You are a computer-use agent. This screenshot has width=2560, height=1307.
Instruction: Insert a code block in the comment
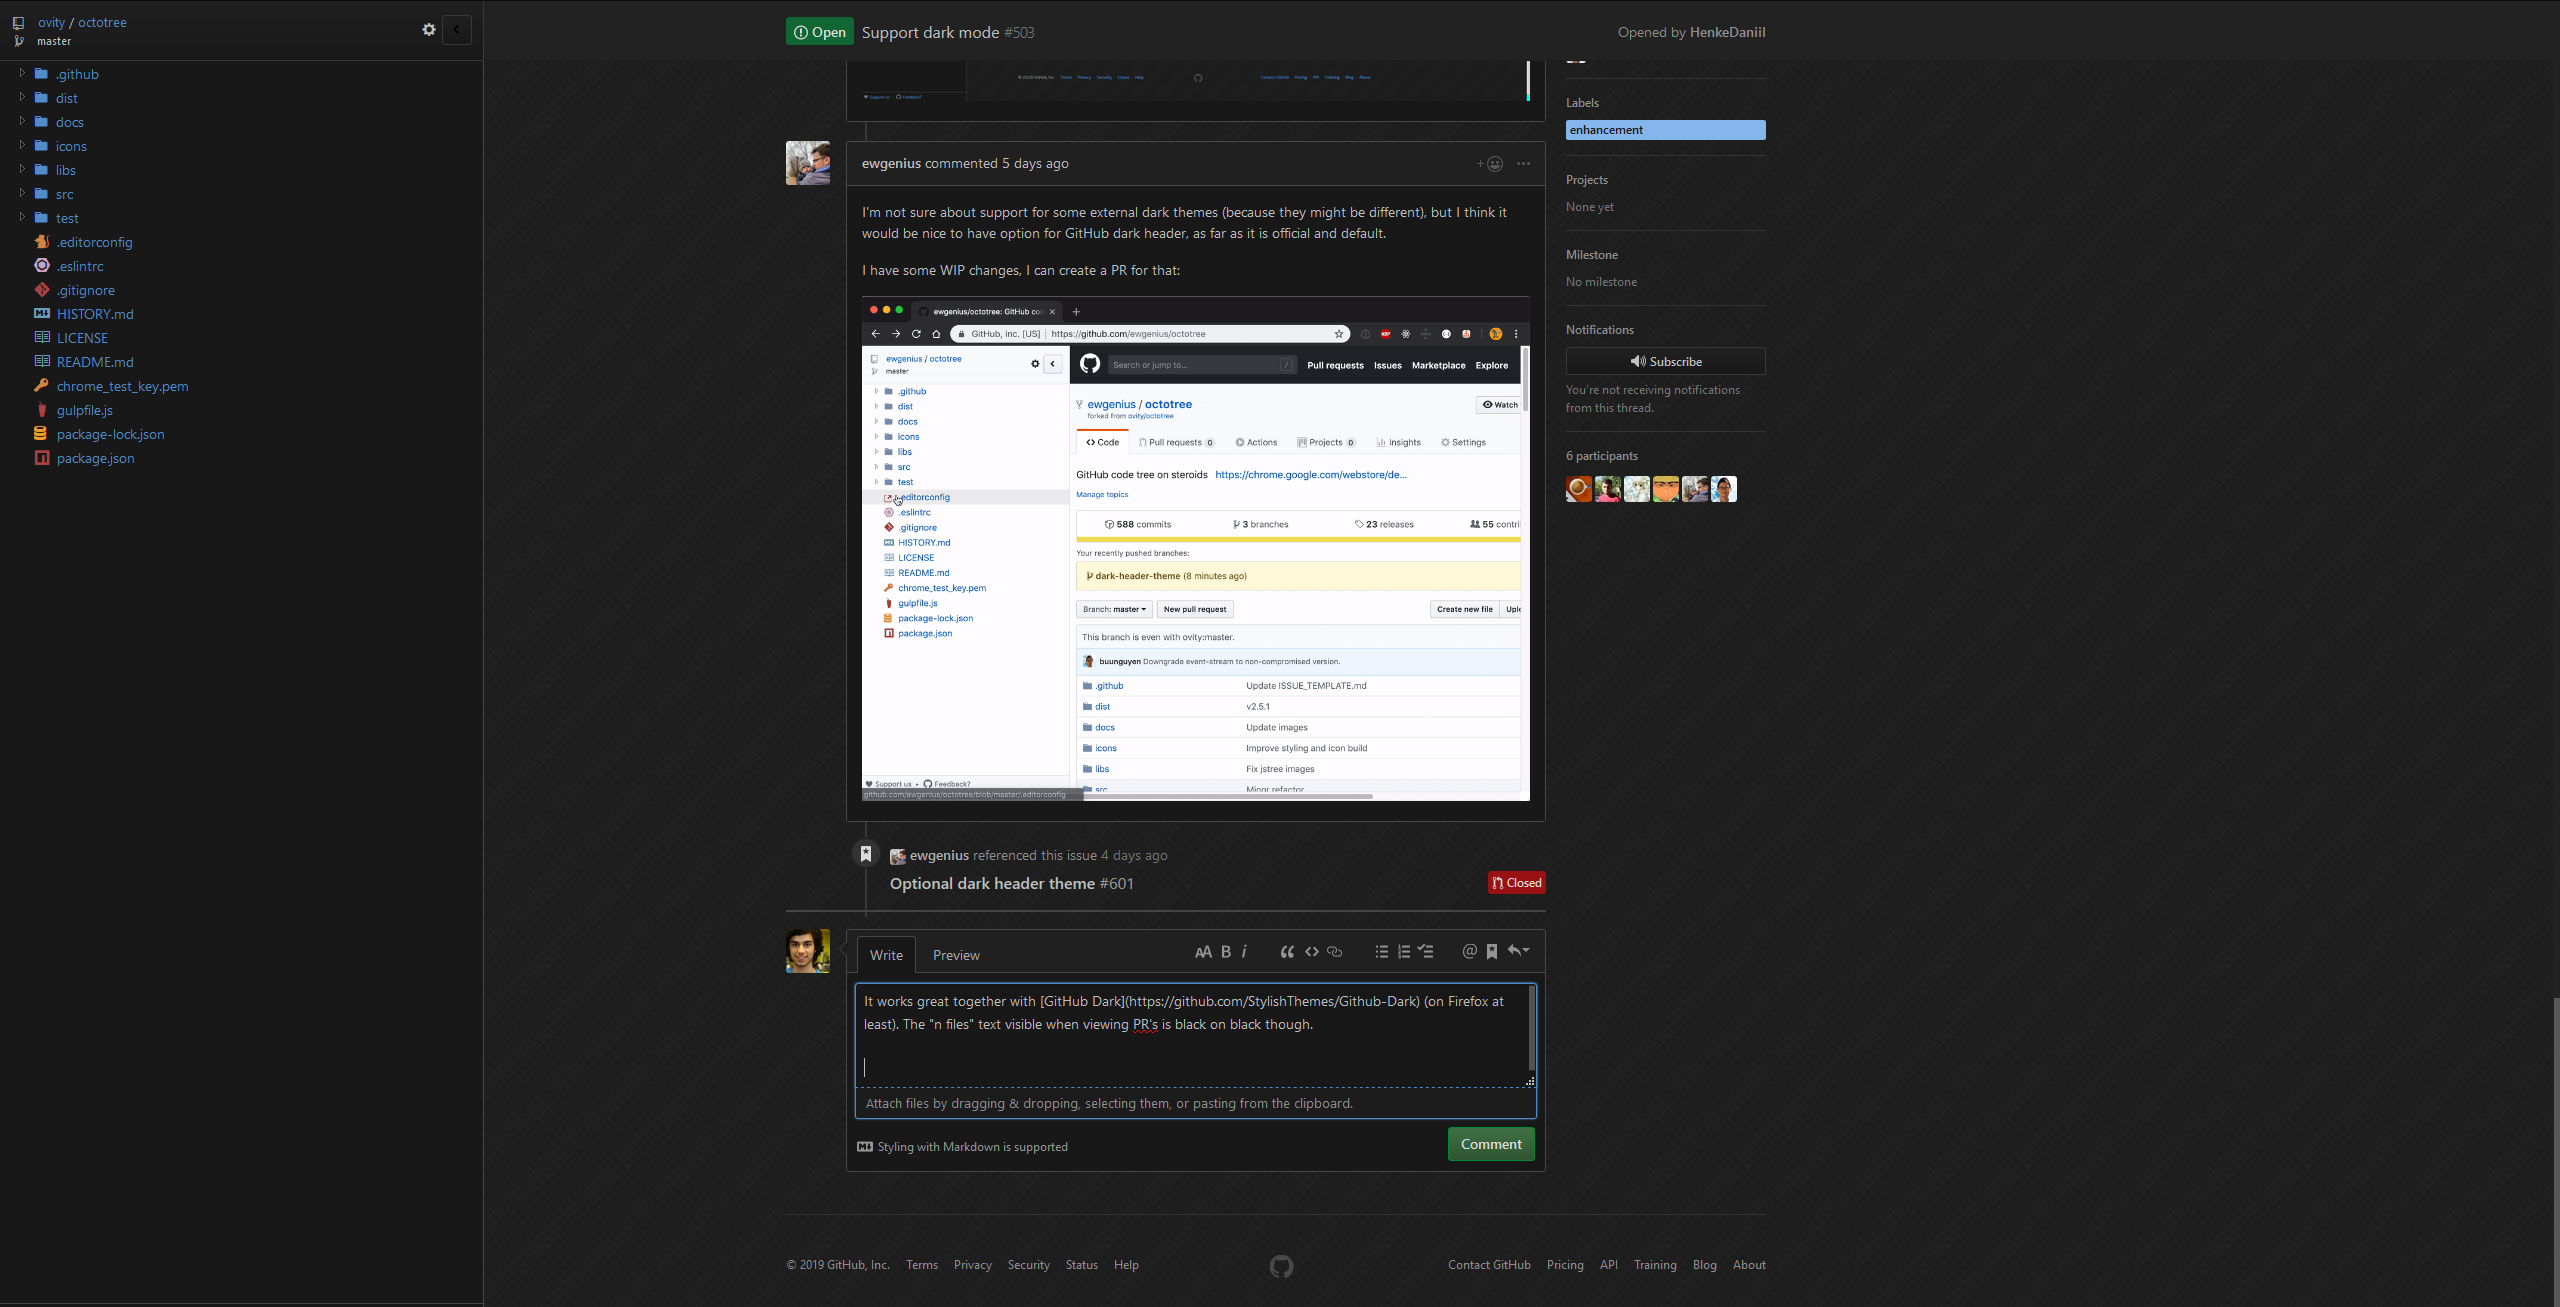[1311, 951]
